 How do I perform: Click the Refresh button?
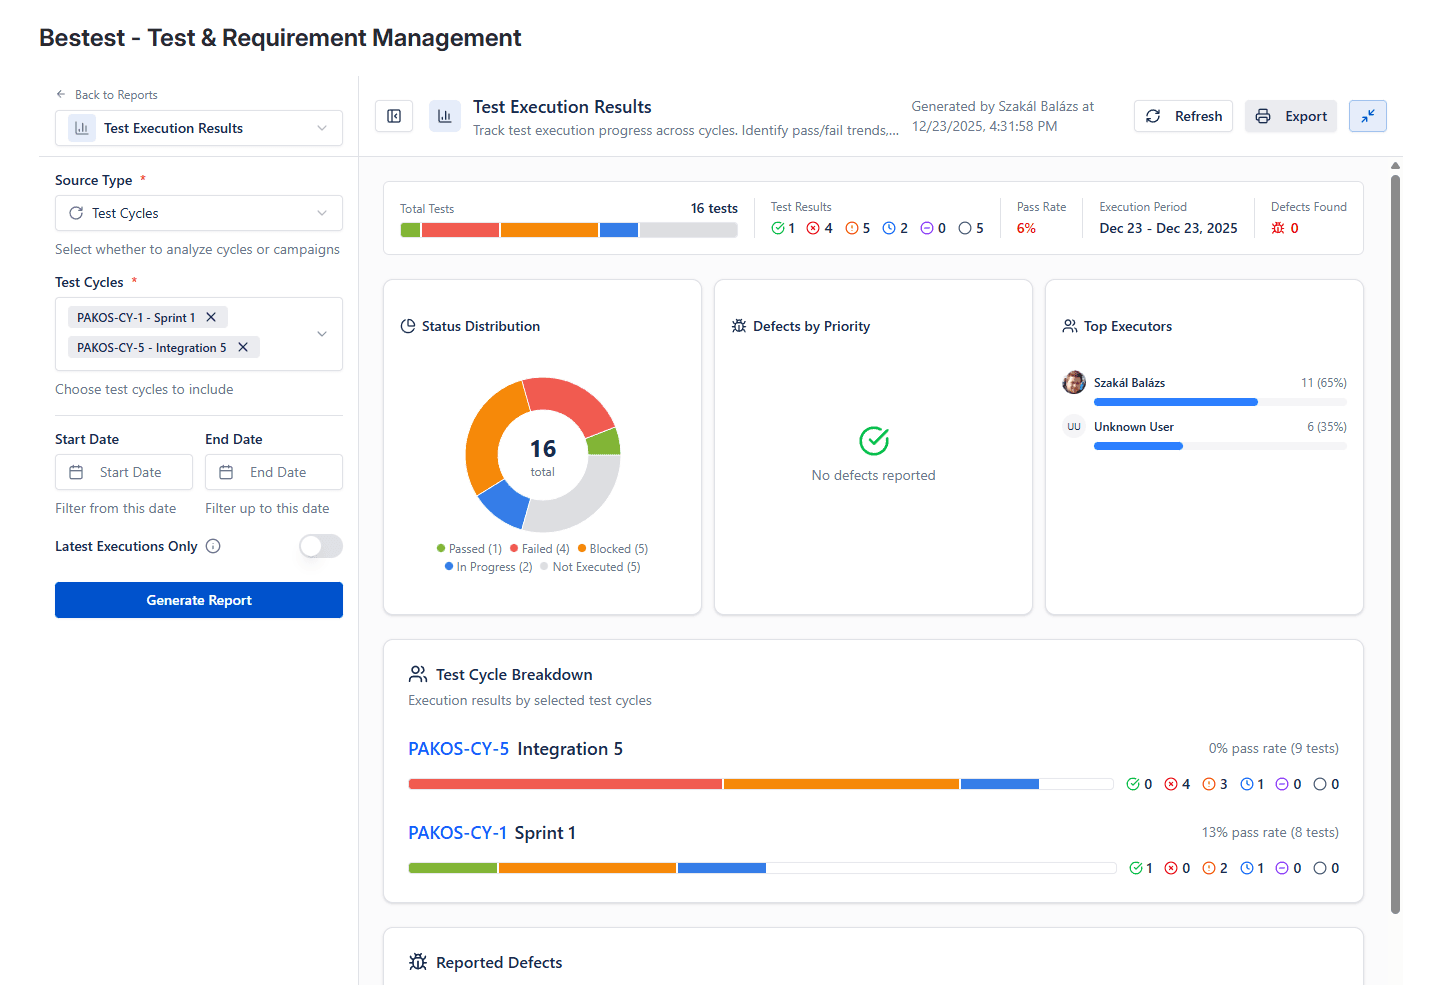pyautogui.click(x=1183, y=116)
